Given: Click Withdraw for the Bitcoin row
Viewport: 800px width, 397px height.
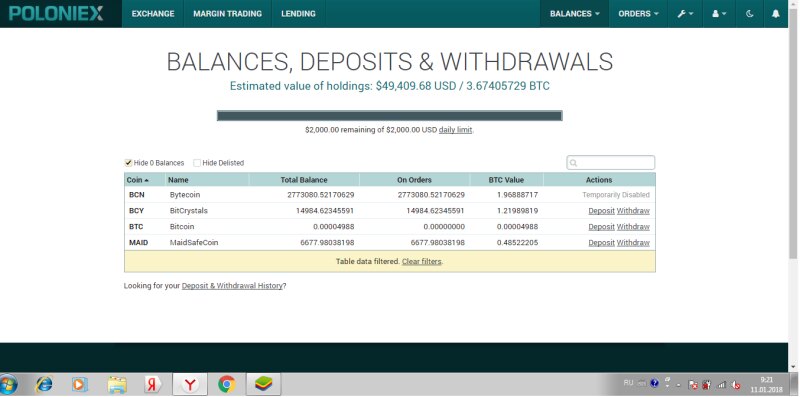Looking at the screenshot, I should point(633,227).
